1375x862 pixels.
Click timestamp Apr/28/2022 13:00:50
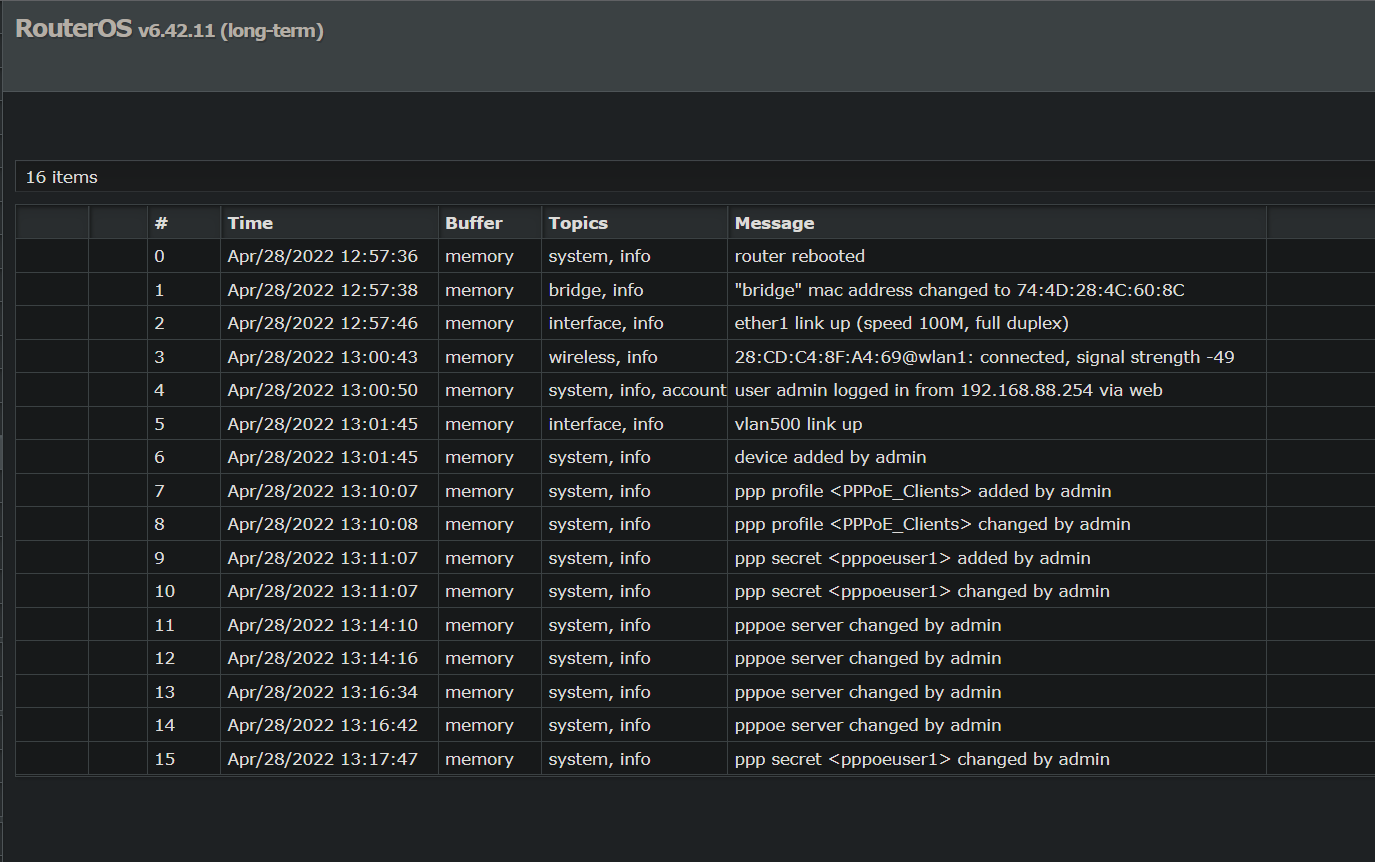click(x=323, y=390)
